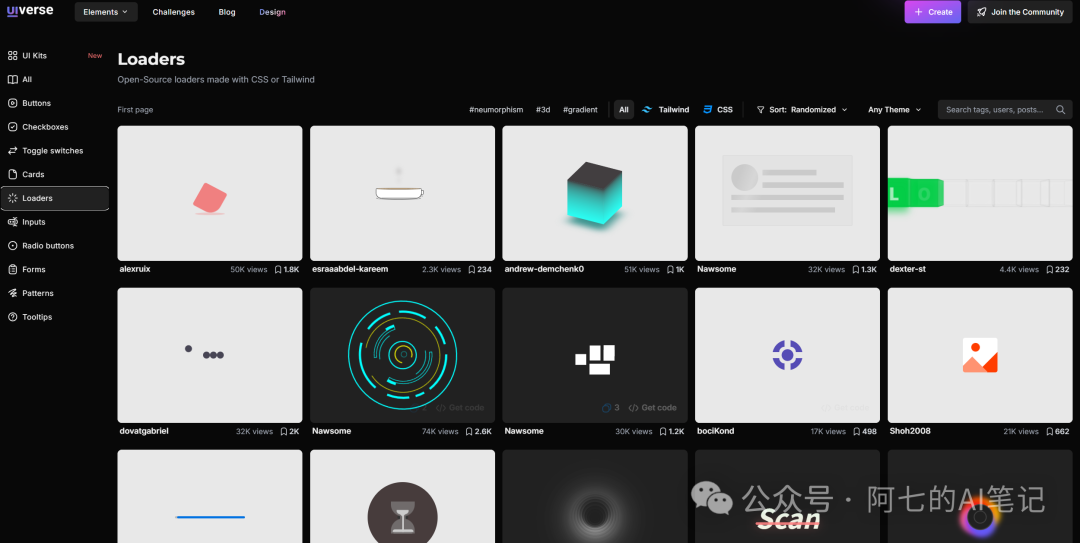The width and height of the screenshot is (1080, 543).
Task: Click the All book icon in sidebar
Action: click(x=12, y=80)
